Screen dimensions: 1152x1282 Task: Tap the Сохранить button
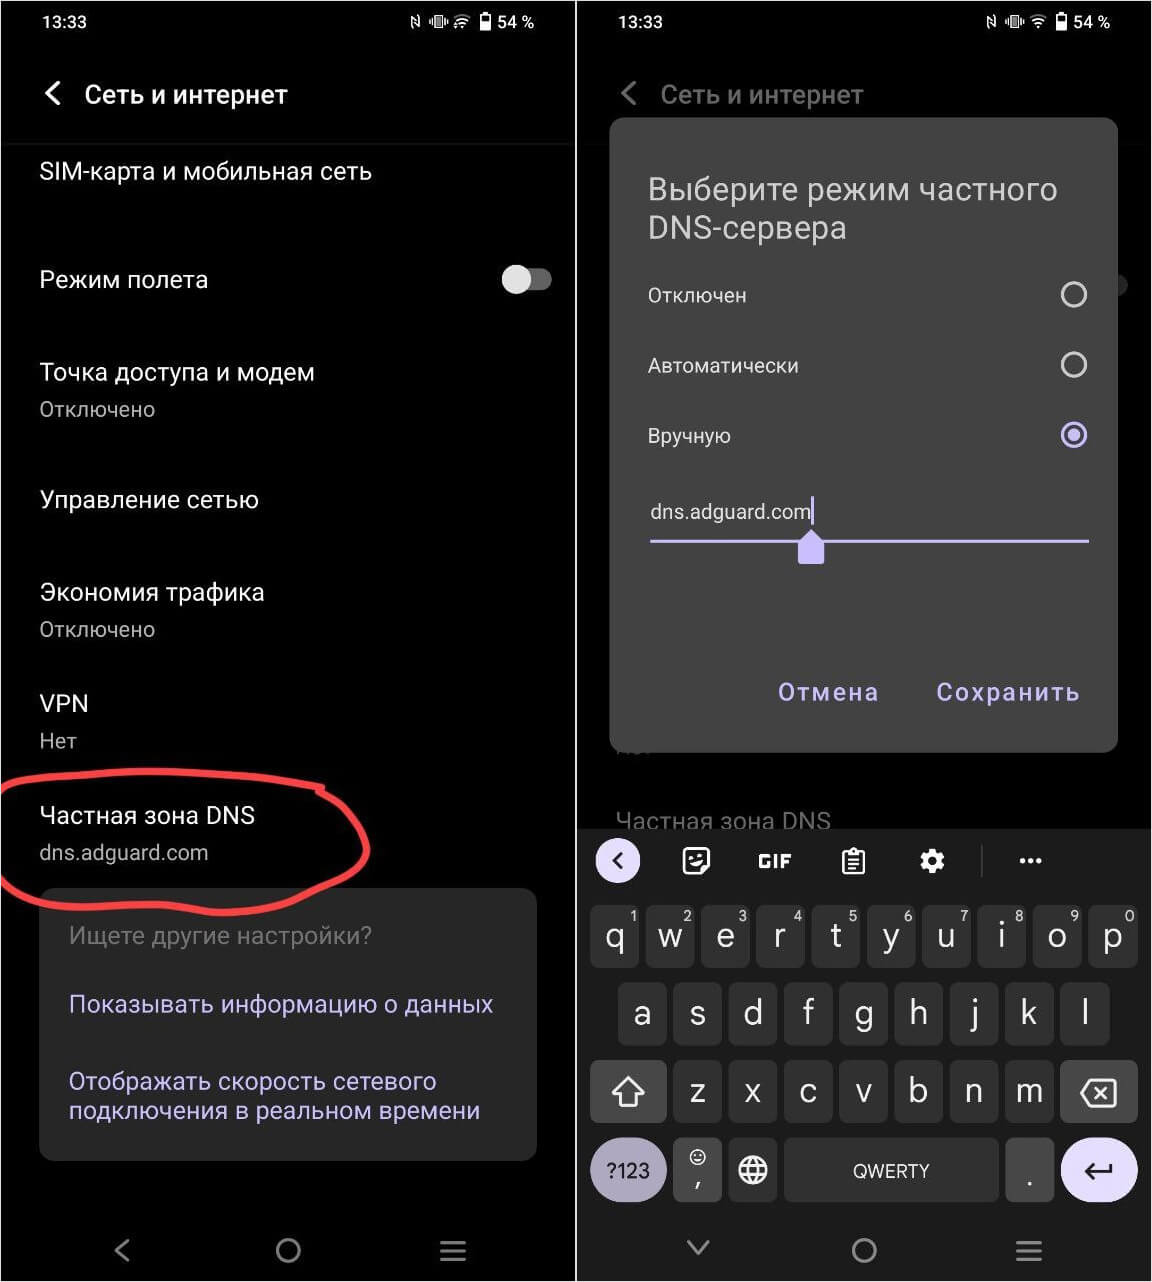pos(1007,692)
